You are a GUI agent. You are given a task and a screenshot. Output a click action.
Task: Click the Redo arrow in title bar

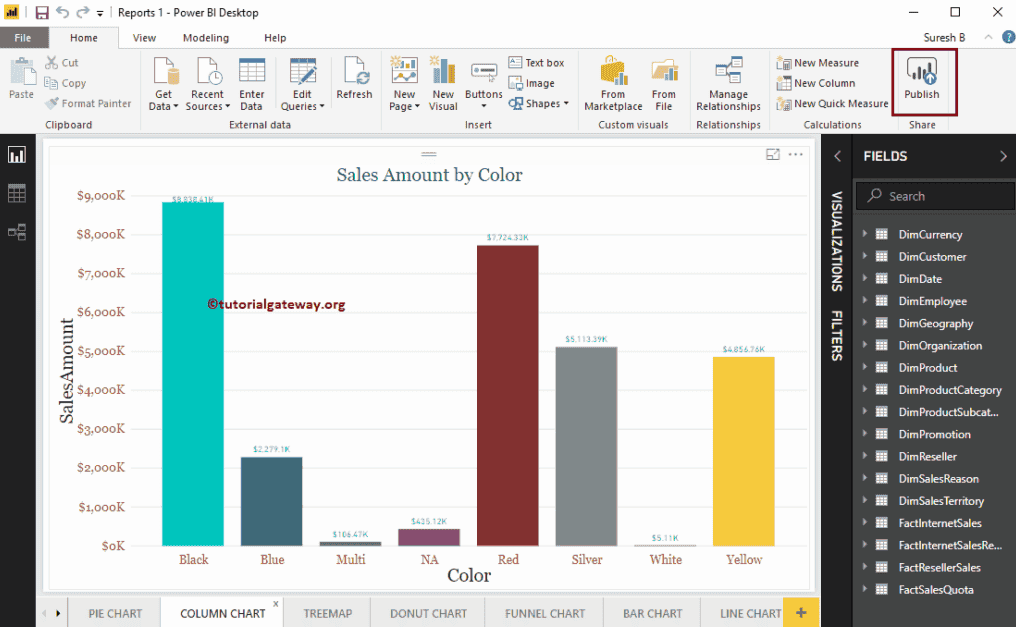(x=83, y=12)
